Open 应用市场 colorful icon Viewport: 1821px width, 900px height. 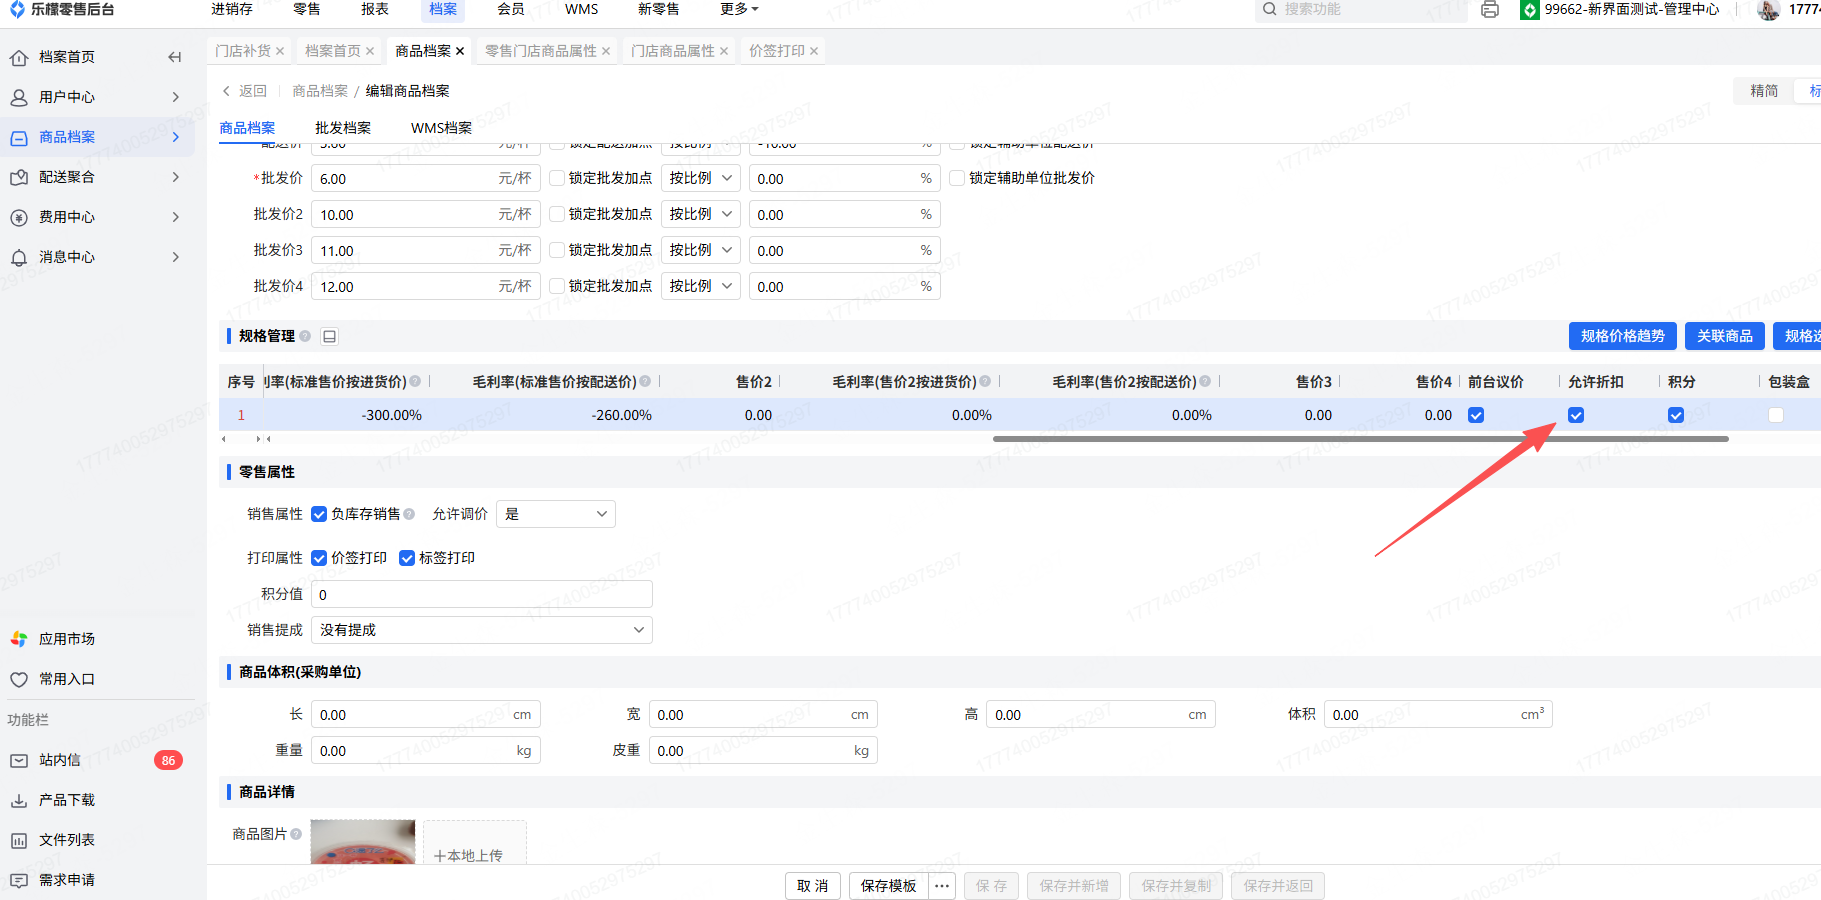[x=19, y=639]
